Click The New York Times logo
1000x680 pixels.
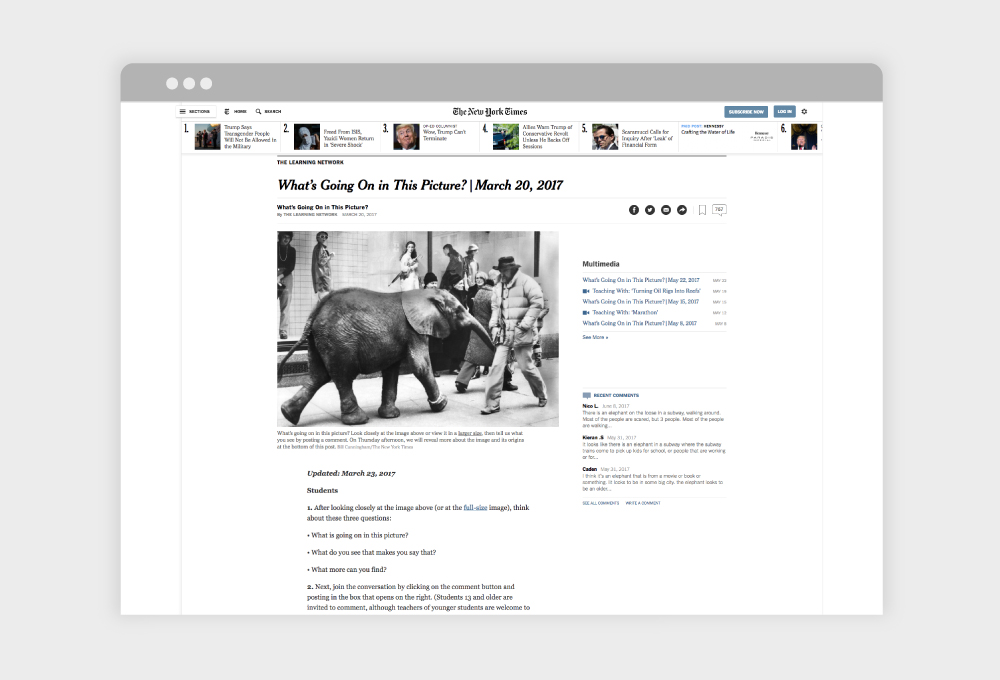(x=490, y=112)
